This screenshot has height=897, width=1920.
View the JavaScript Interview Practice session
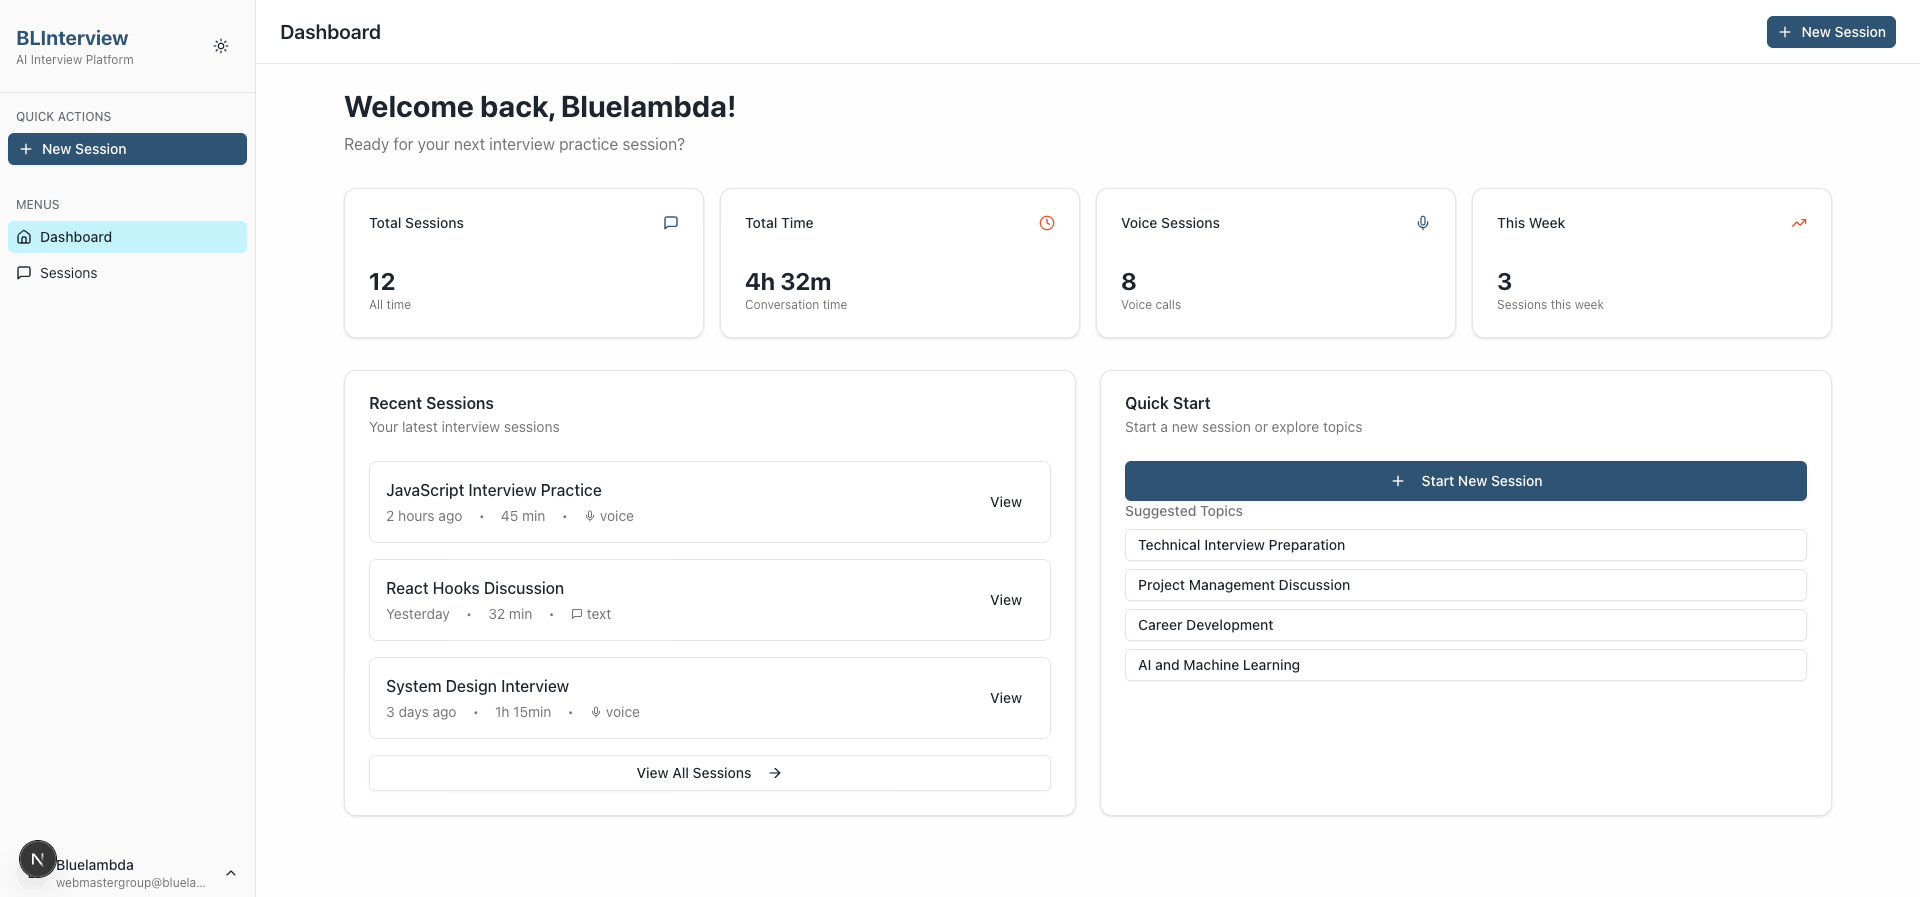pyautogui.click(x=1005, y=502)
